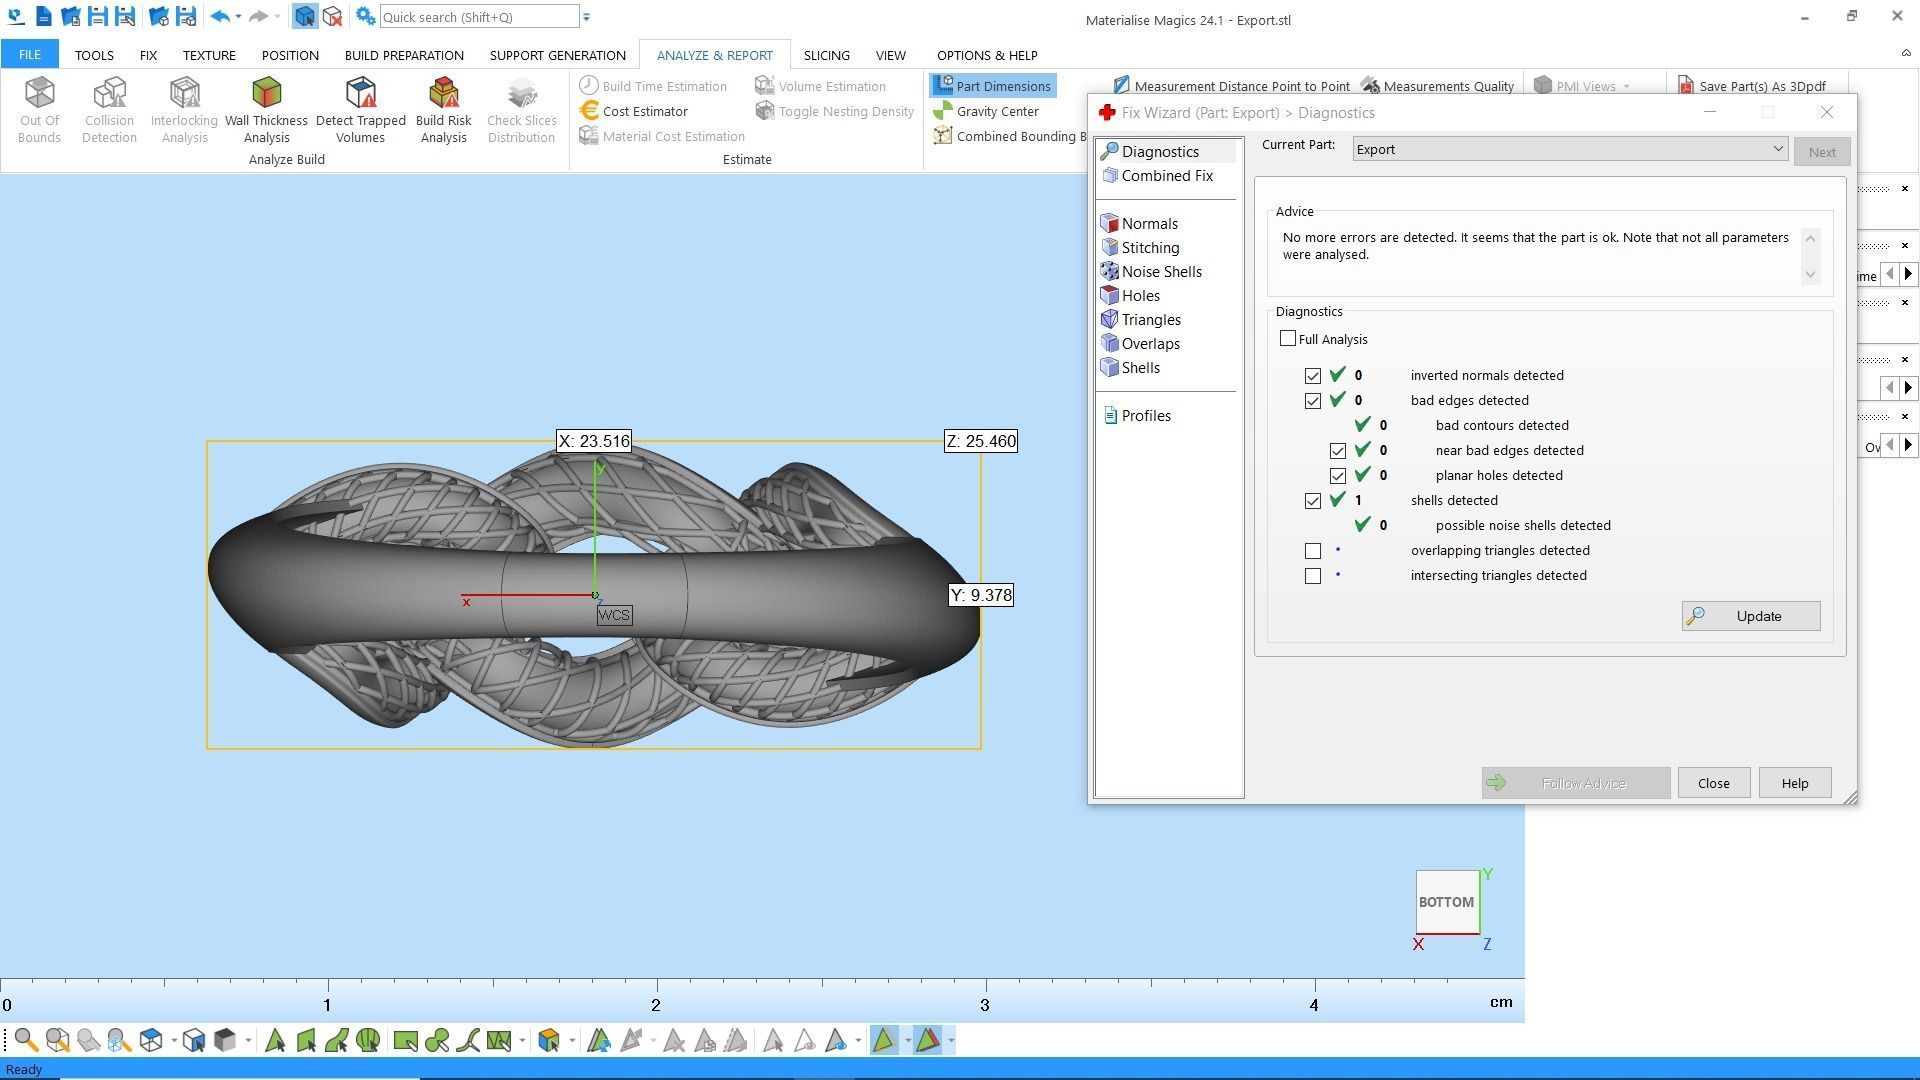
Task: Open the Undo history dropdown arrow
Action: 238,17
